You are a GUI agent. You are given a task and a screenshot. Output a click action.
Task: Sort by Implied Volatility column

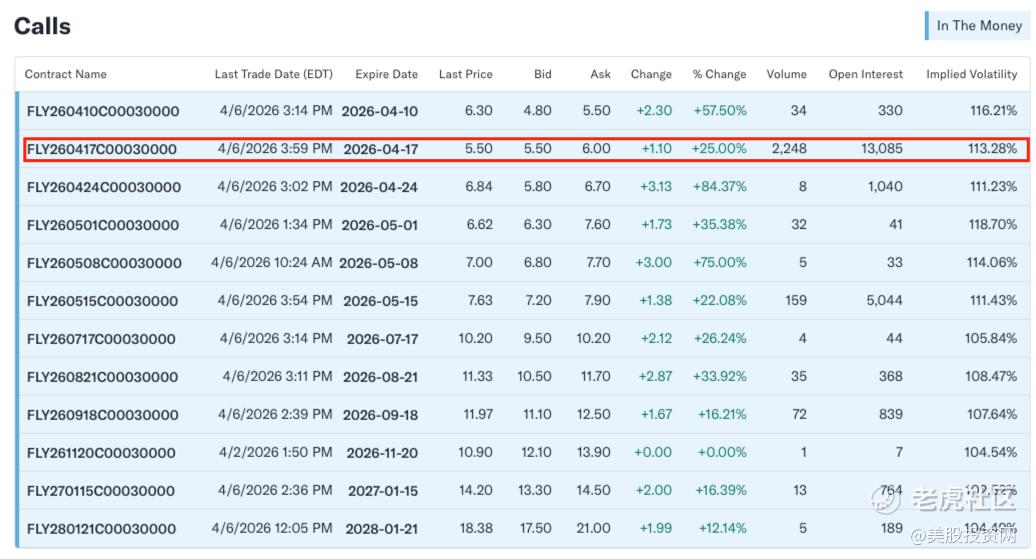971,74
